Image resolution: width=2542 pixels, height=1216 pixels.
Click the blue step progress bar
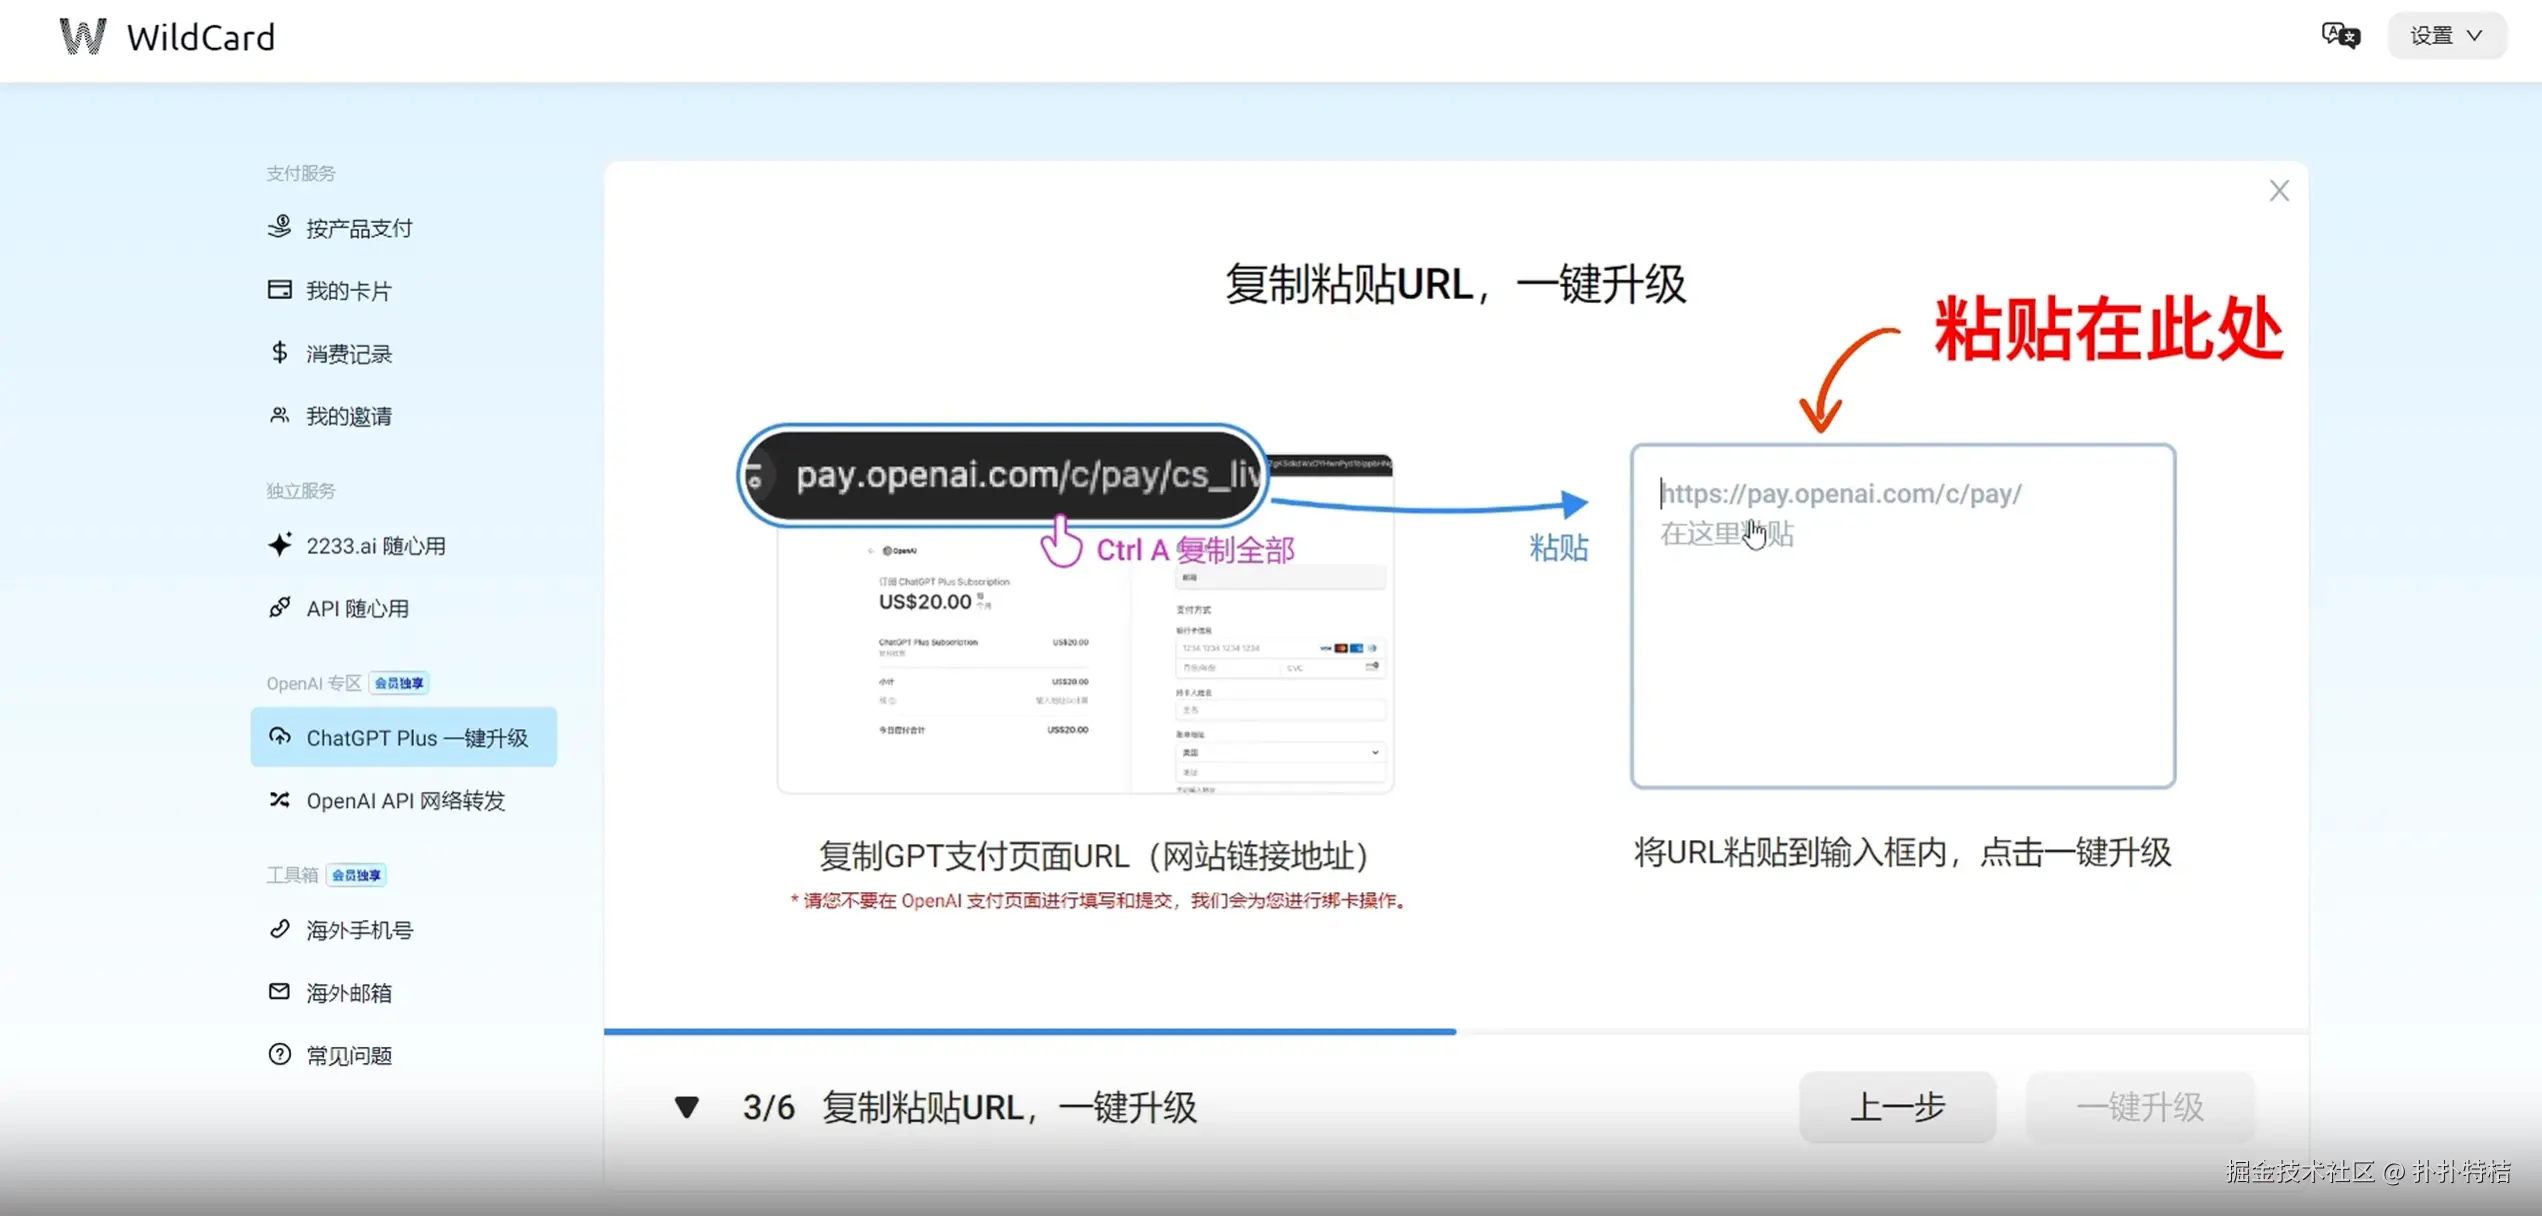pos(1030,1031)
